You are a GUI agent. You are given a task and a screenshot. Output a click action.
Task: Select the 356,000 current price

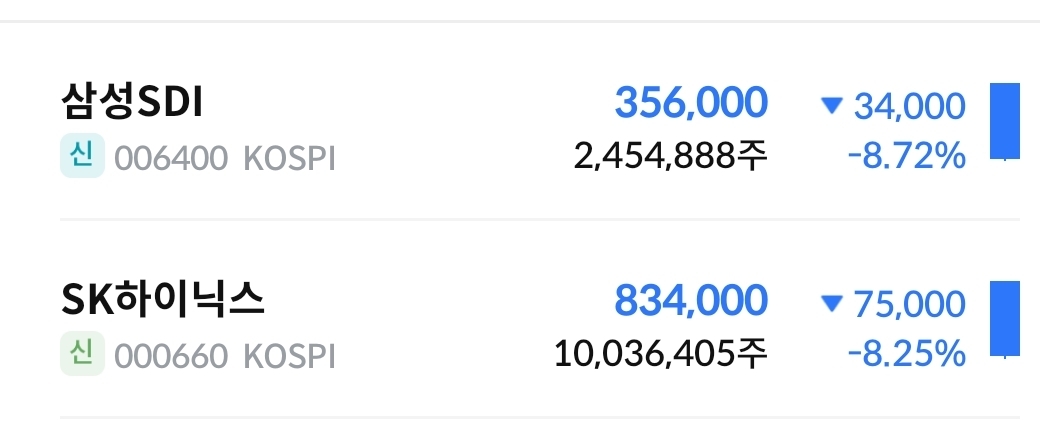point(691,102)
